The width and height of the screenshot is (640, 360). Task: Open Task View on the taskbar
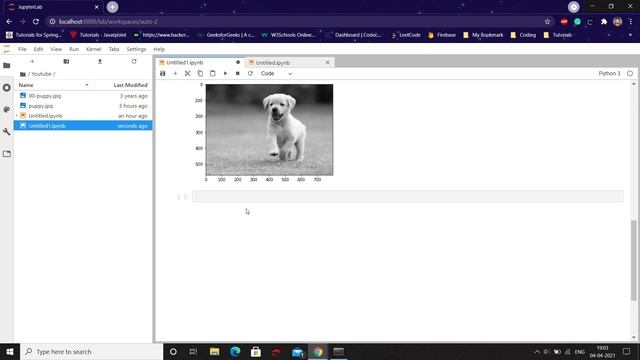point(193,351)
